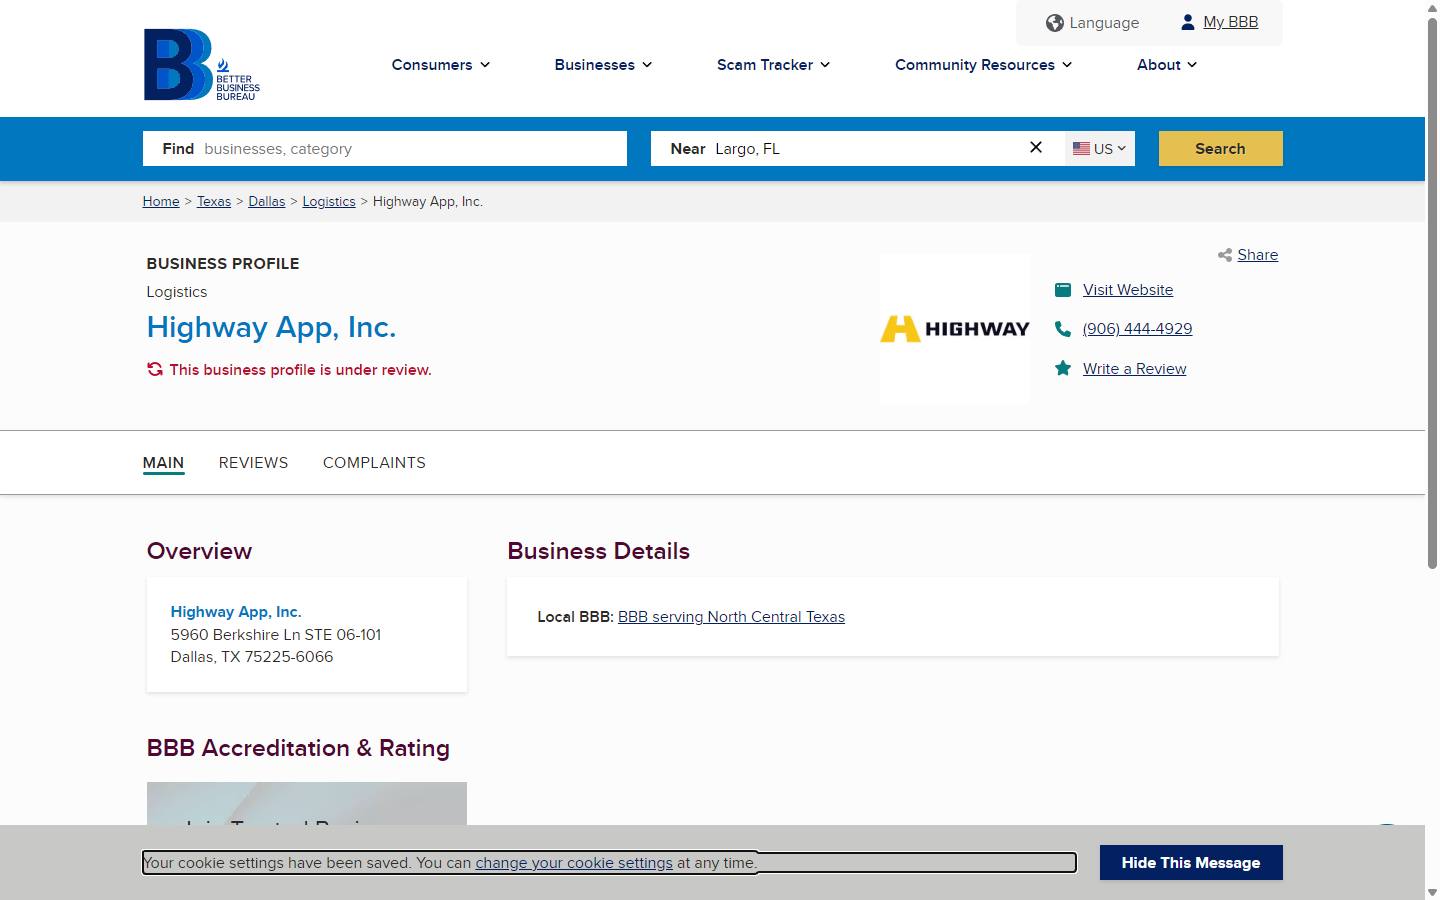Click the under review refresh icon

pos(155,369)
